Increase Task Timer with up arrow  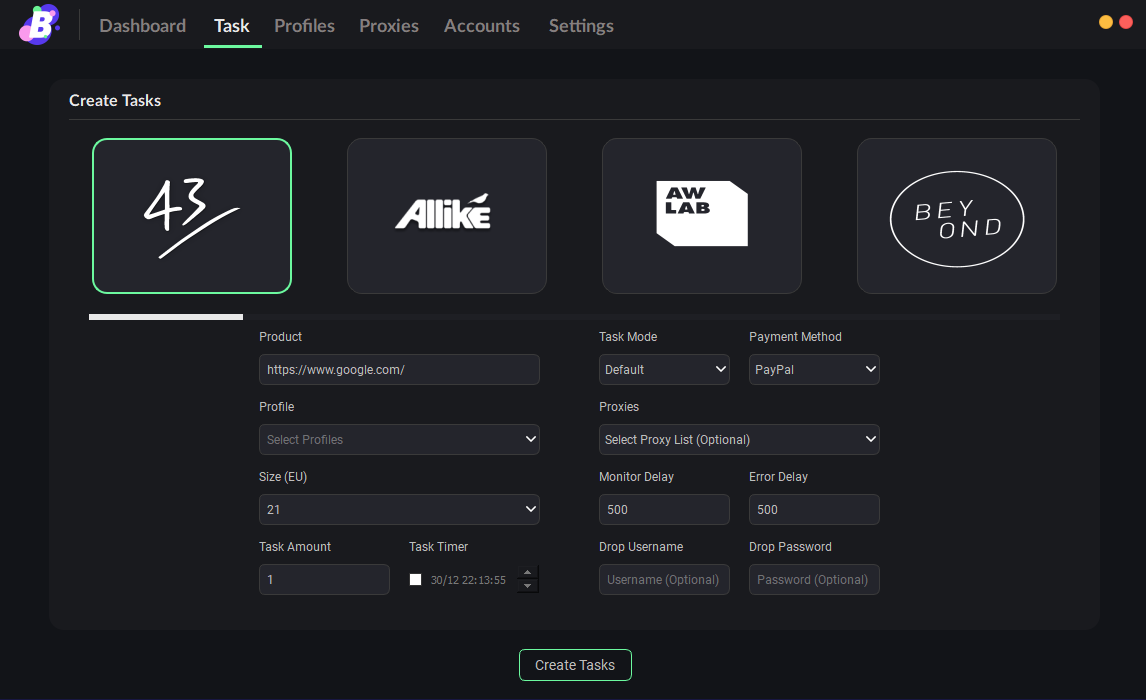click(528, 573)
